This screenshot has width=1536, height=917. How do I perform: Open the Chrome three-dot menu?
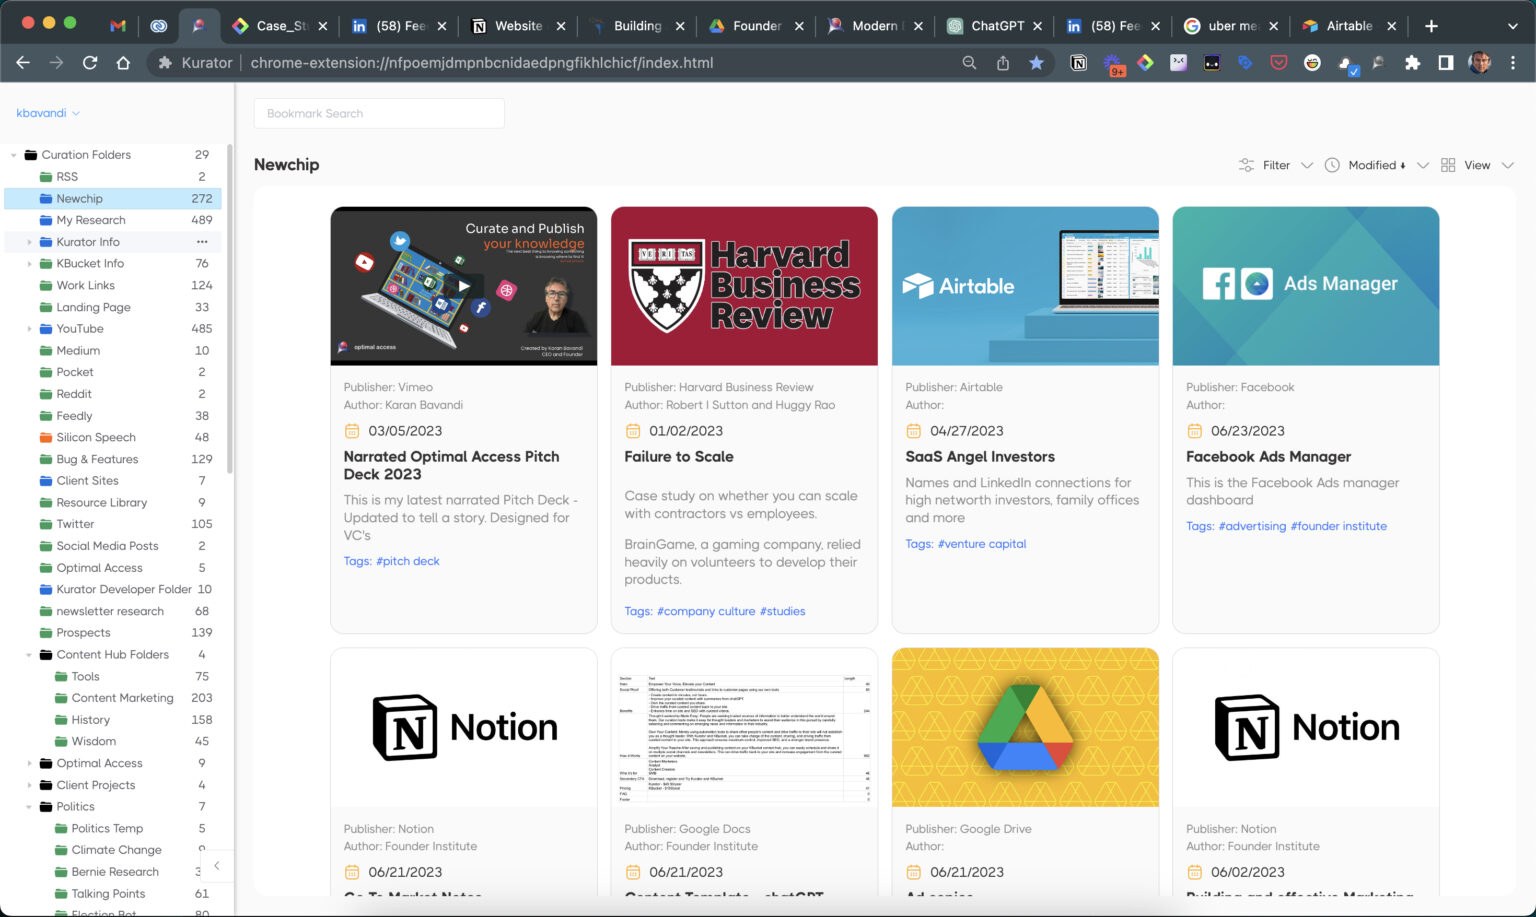1513,63
